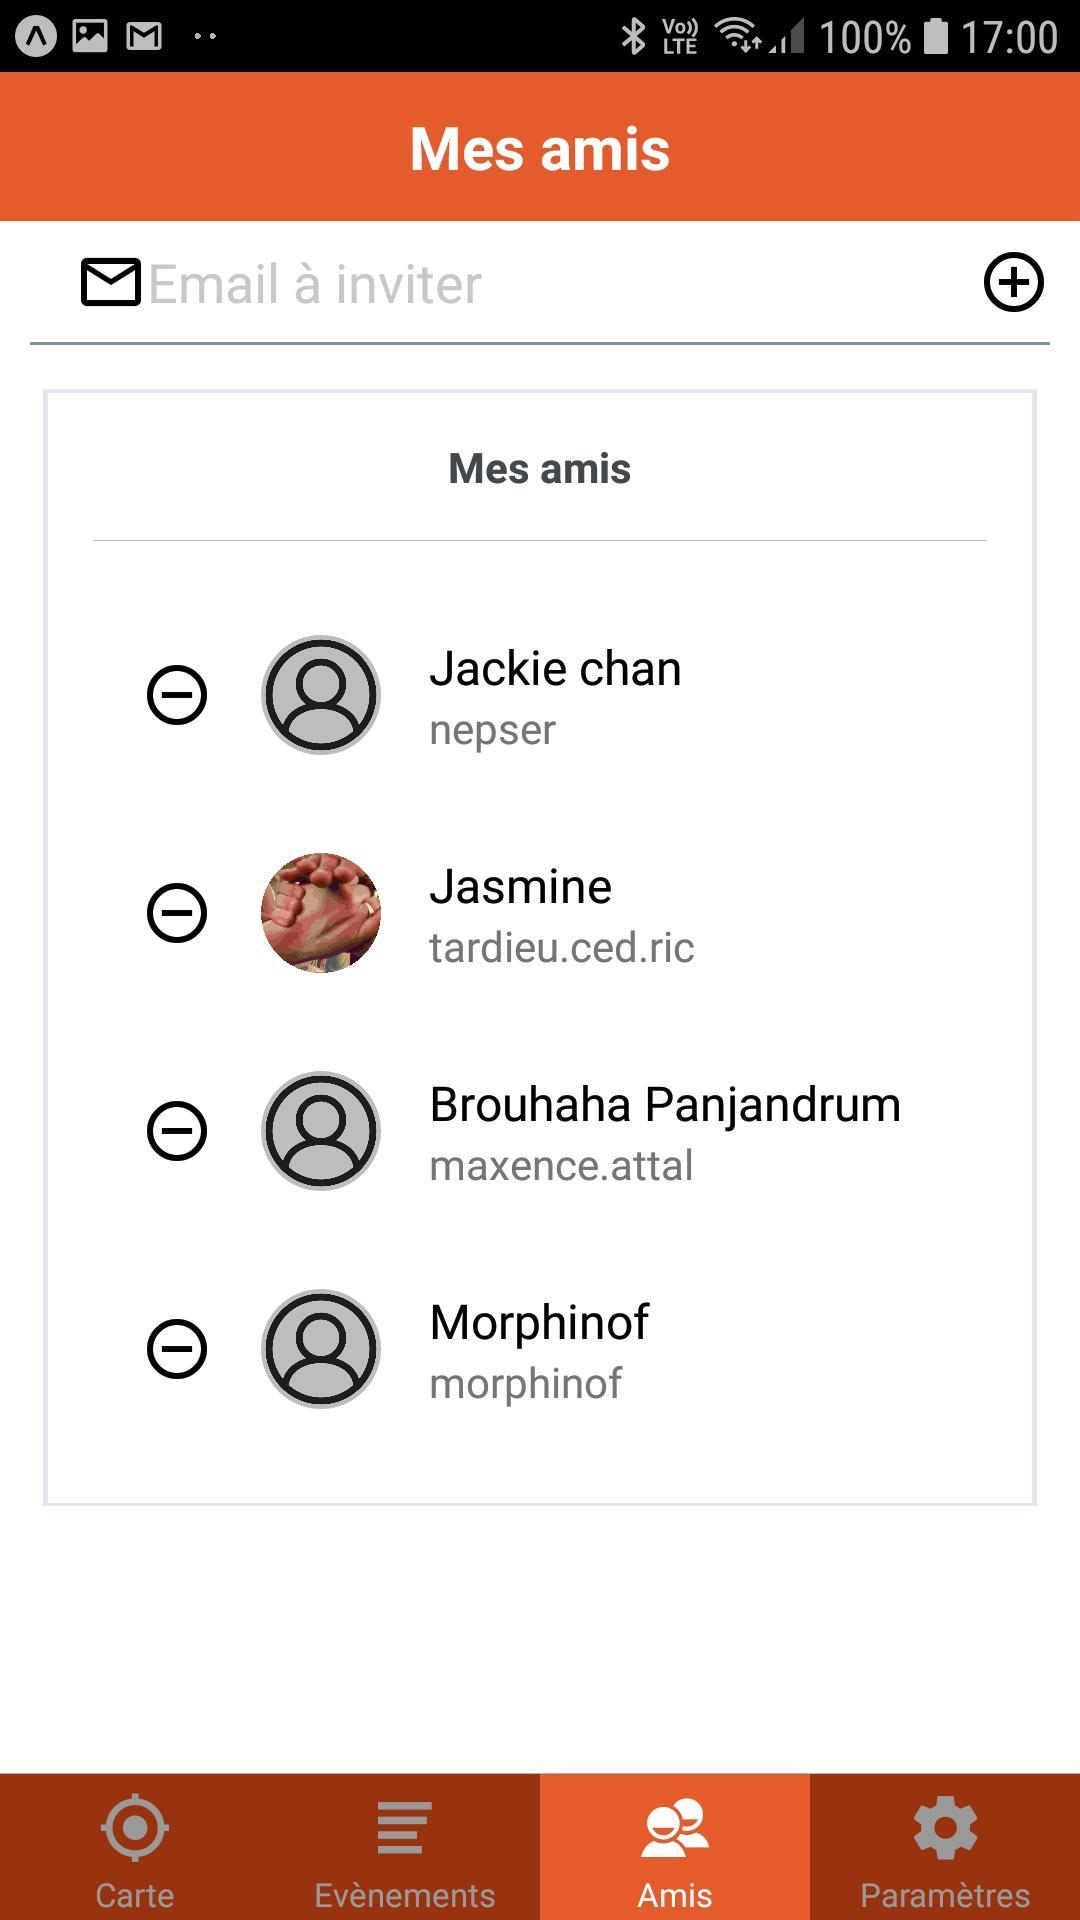Open Brouhaha Panjandrum's avatar icon
The height and width of the screenshot is (1920, 1080).
(x=321, y=1131)
